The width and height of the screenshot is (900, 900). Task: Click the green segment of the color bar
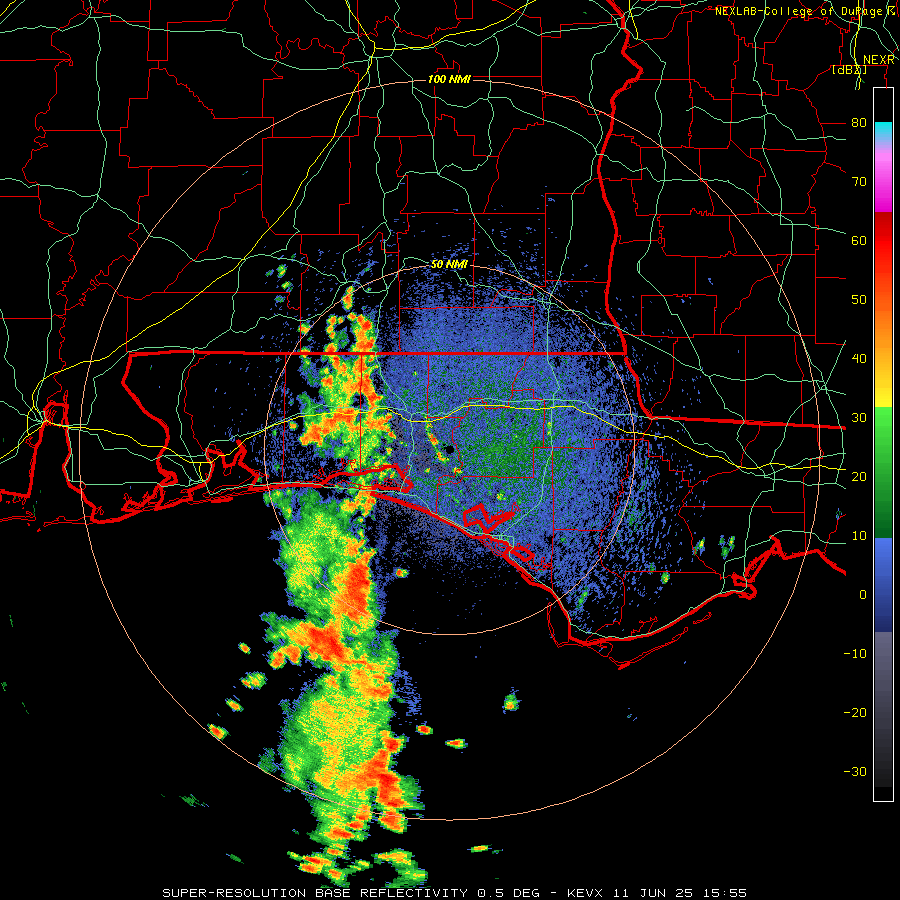coord(883,472)
